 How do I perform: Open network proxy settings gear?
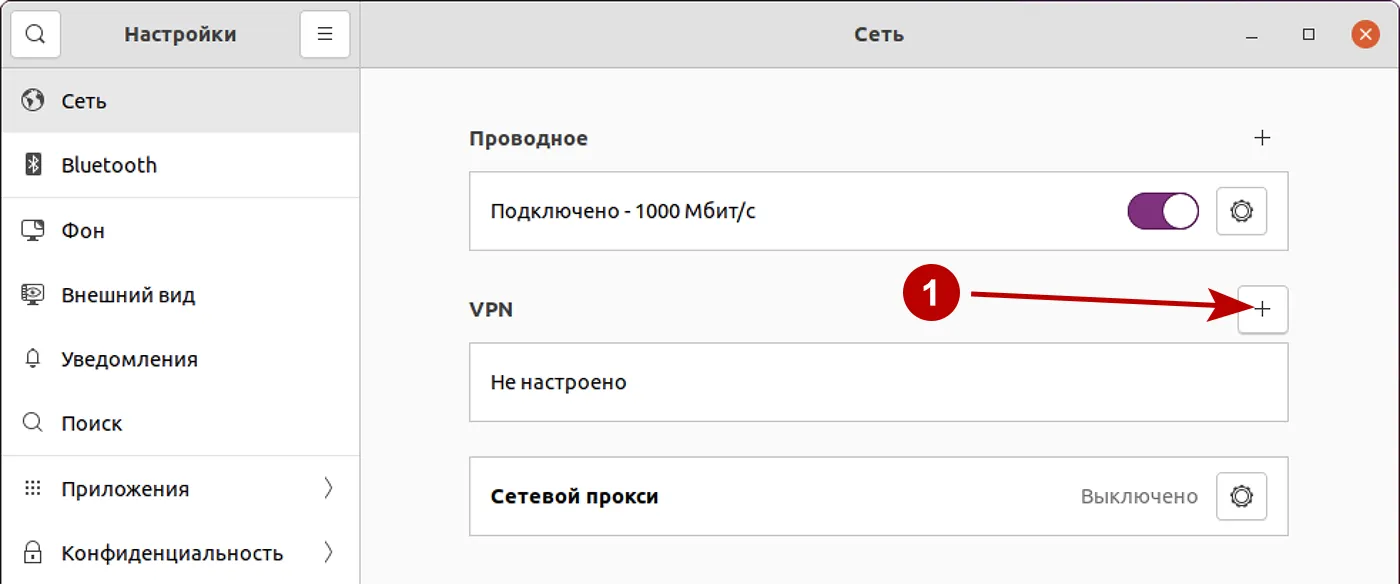tap(1240, 496)
